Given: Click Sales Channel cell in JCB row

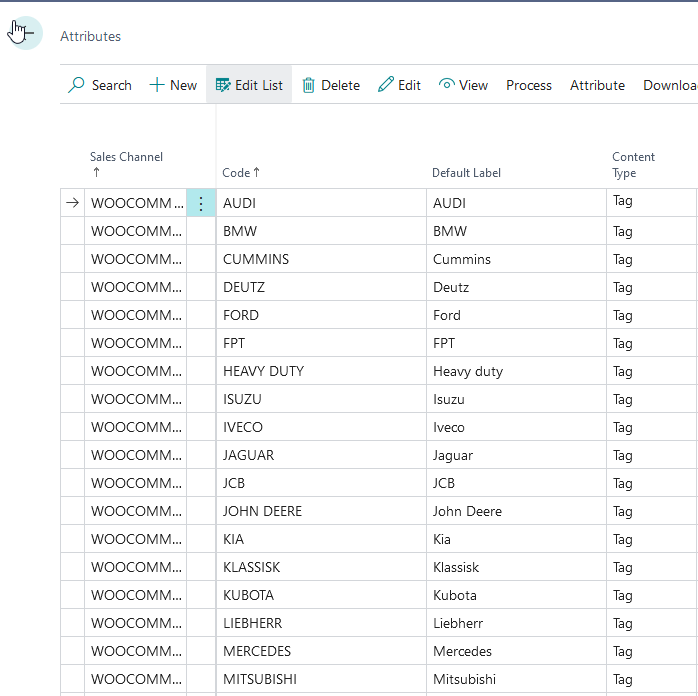Looking at the screenshot, I should tap(135, 483).
